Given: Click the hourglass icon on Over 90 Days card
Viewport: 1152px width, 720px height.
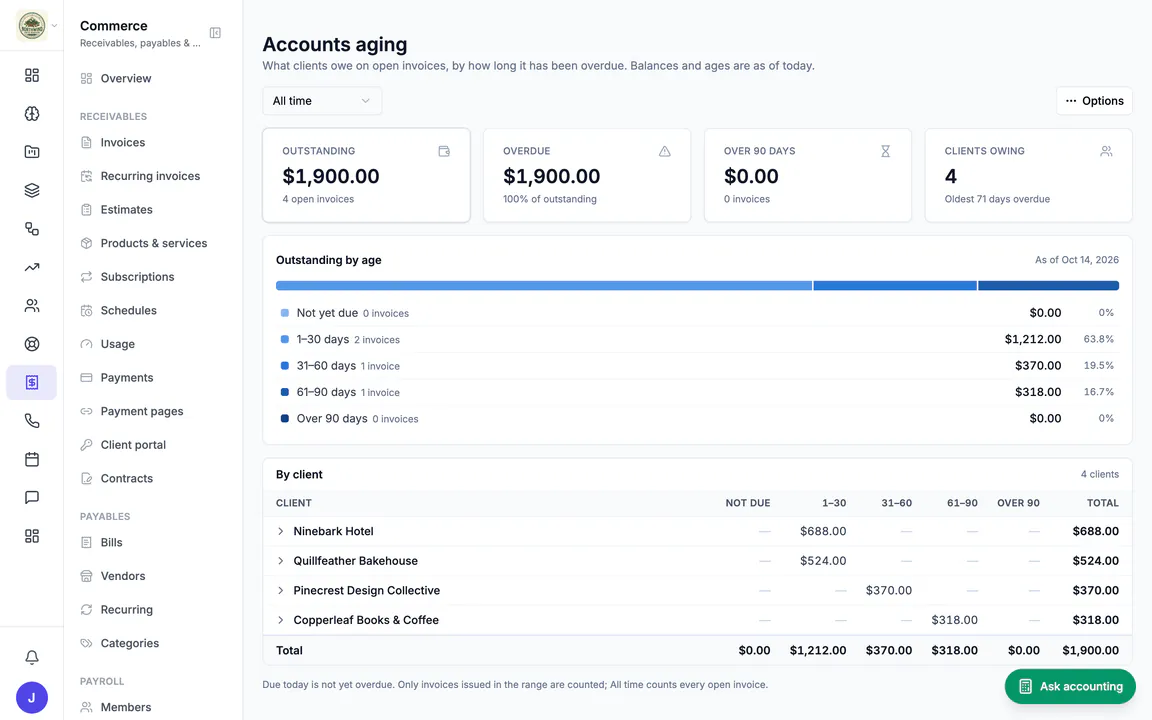Looking at the screenshot, I should pyautogui.click(x=885, y=151).
